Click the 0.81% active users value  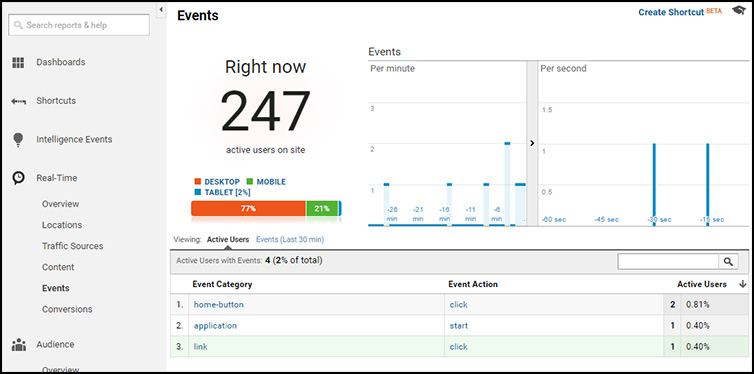(x=698, y=305)
